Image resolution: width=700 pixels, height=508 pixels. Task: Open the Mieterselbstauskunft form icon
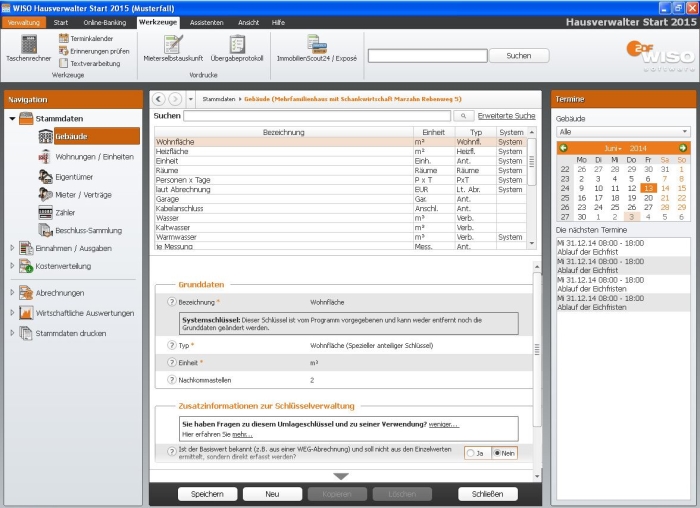click(x=173, y=44)
